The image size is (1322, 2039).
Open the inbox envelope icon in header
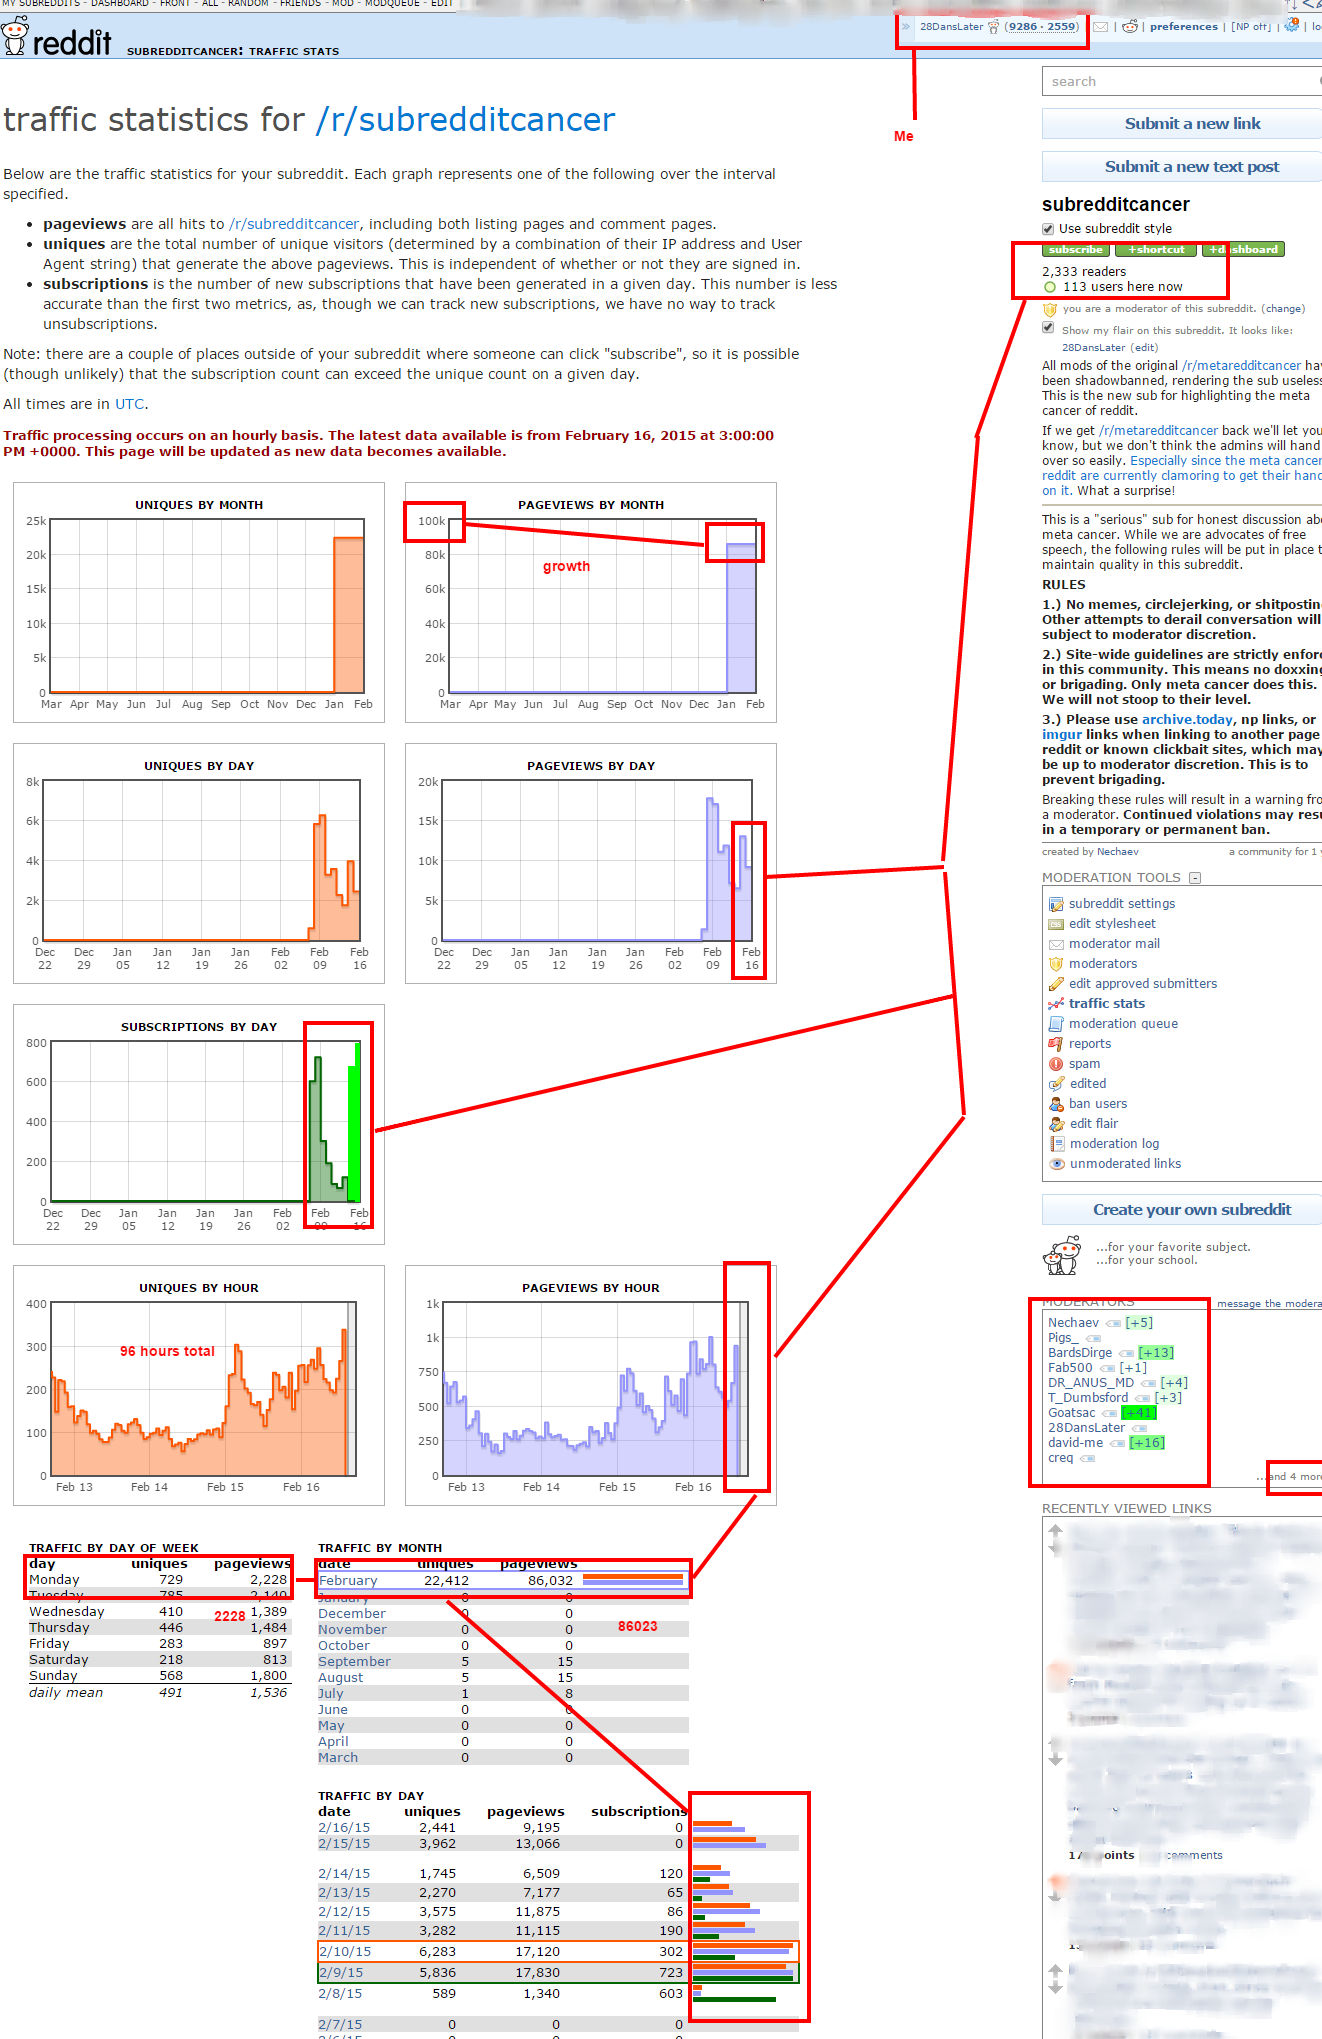(x=1100, y=27)
